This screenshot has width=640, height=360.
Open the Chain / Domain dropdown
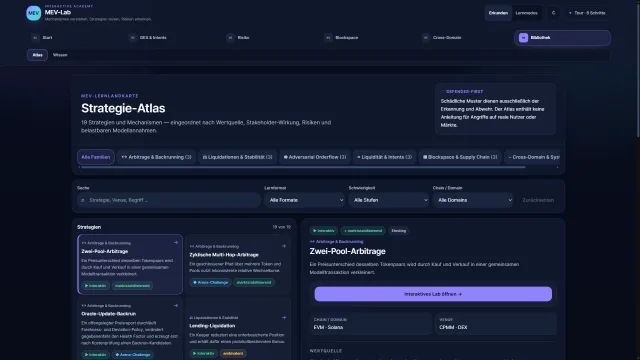[473, 200]
